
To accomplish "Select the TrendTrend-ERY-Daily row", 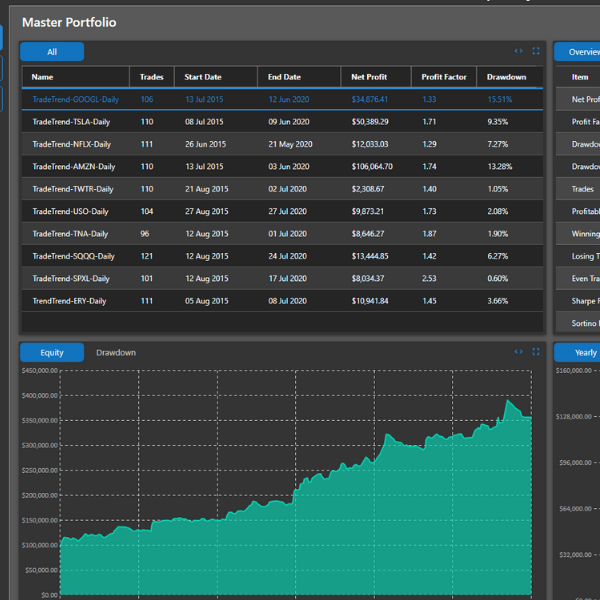I will tap(282, 301).
